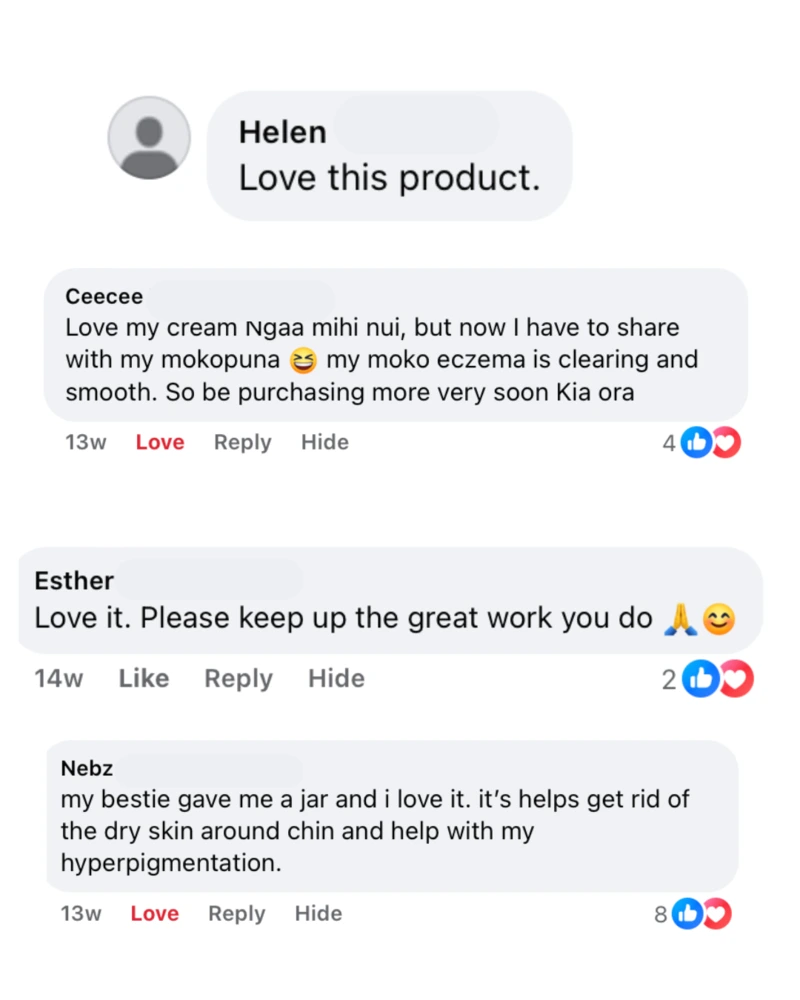This screenshot has height=1000, width=800.
Task: Open Helen's profile picture avatar
Action: click(x=149, y=139)
